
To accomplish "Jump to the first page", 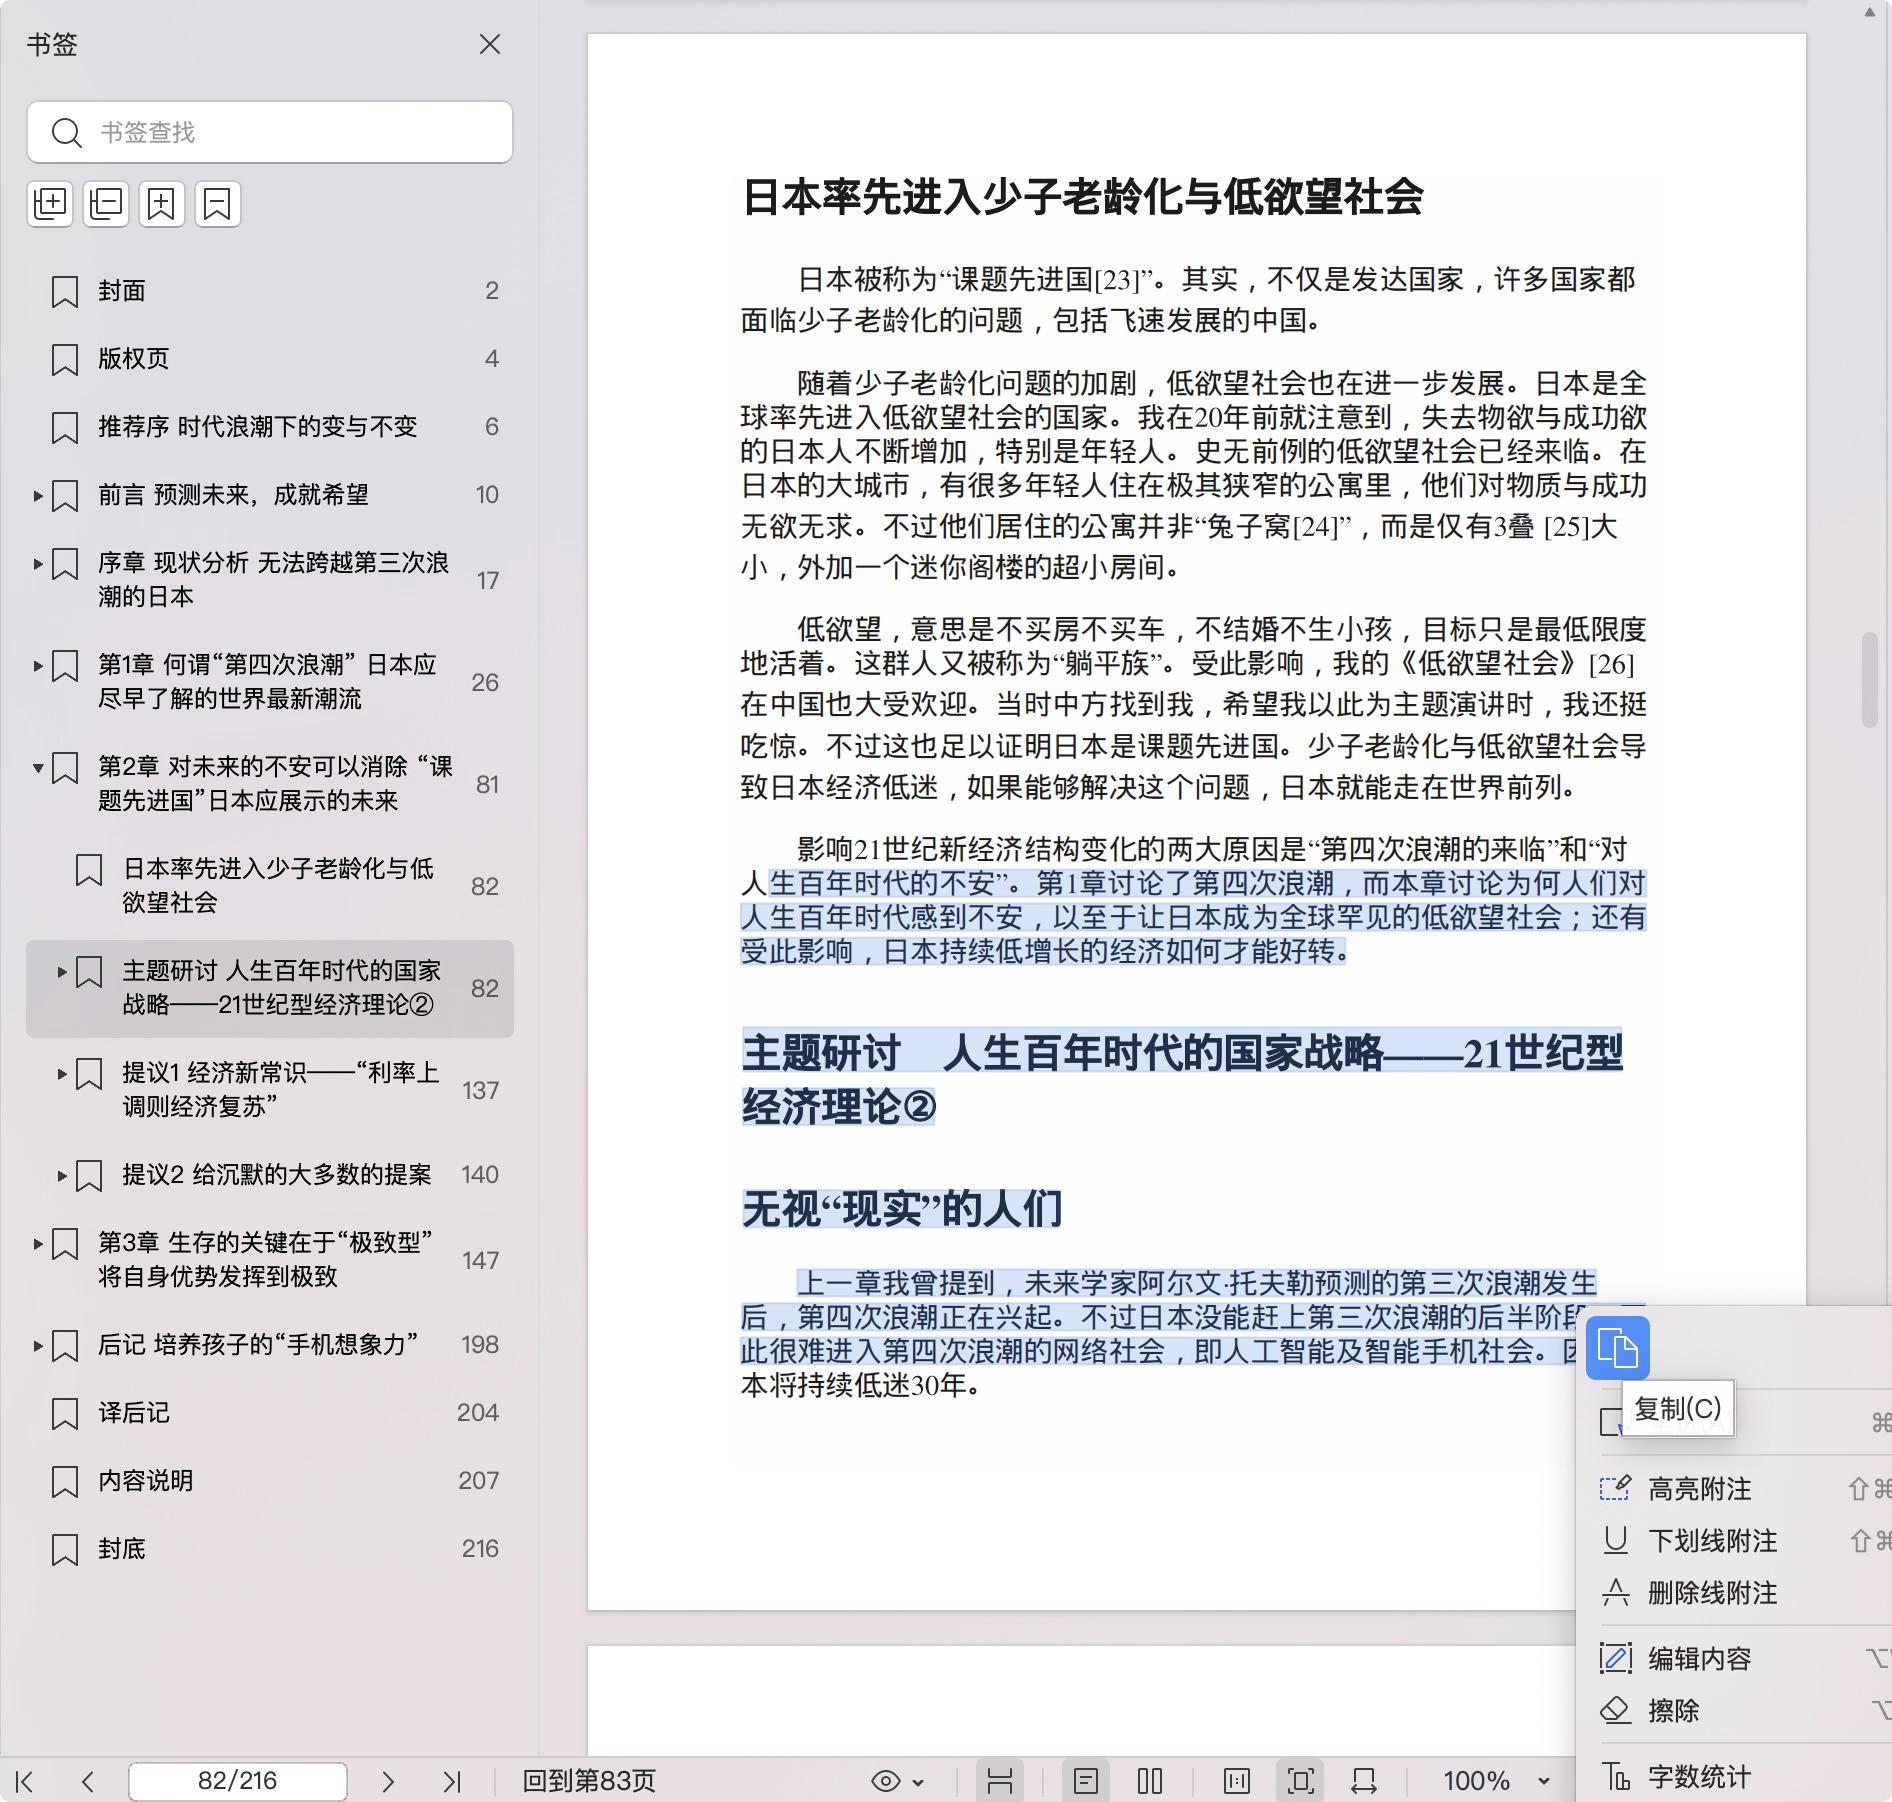I will click(26, 1781).
